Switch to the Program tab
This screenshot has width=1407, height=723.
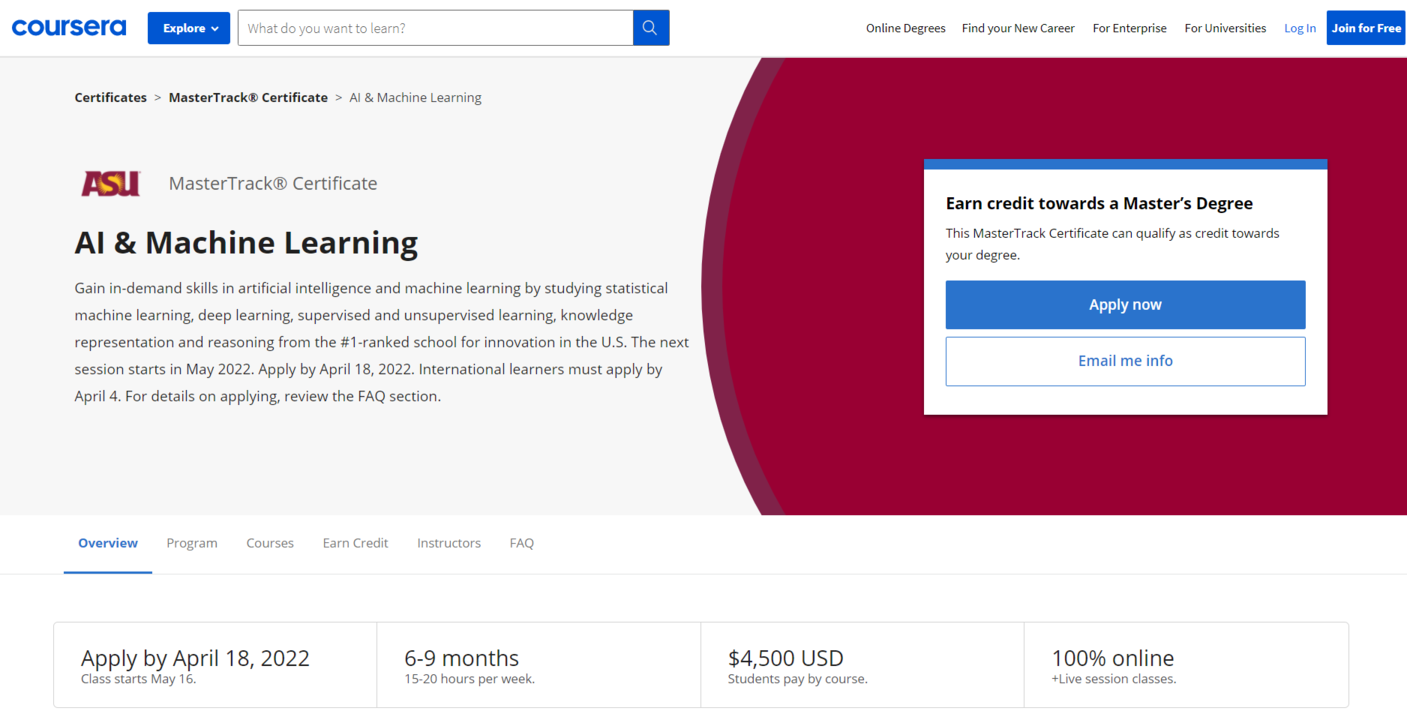tap(192, 543)
